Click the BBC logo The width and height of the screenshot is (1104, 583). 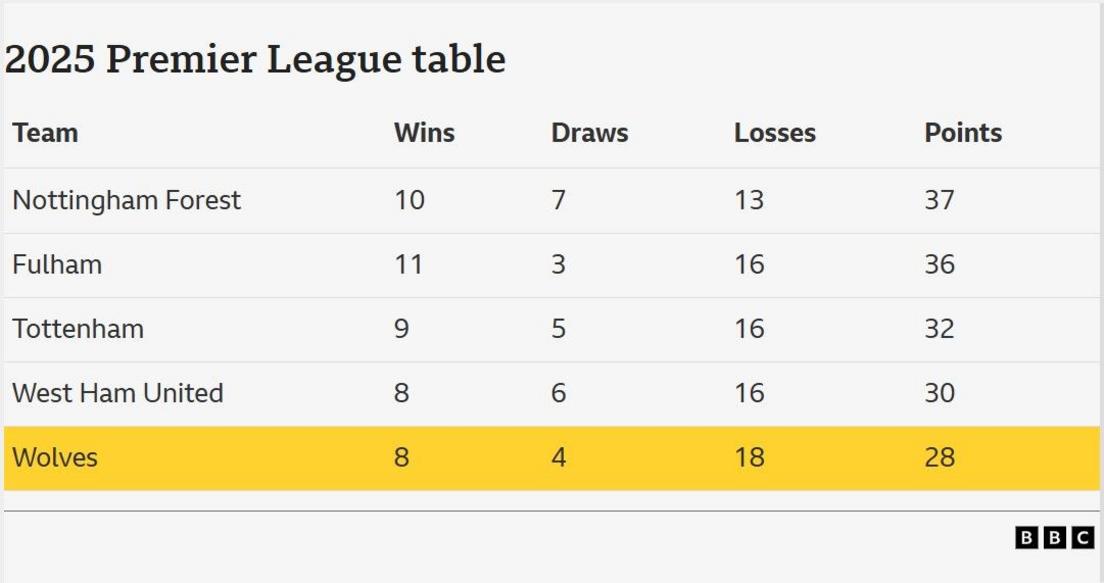click(x=1054, y=538)
